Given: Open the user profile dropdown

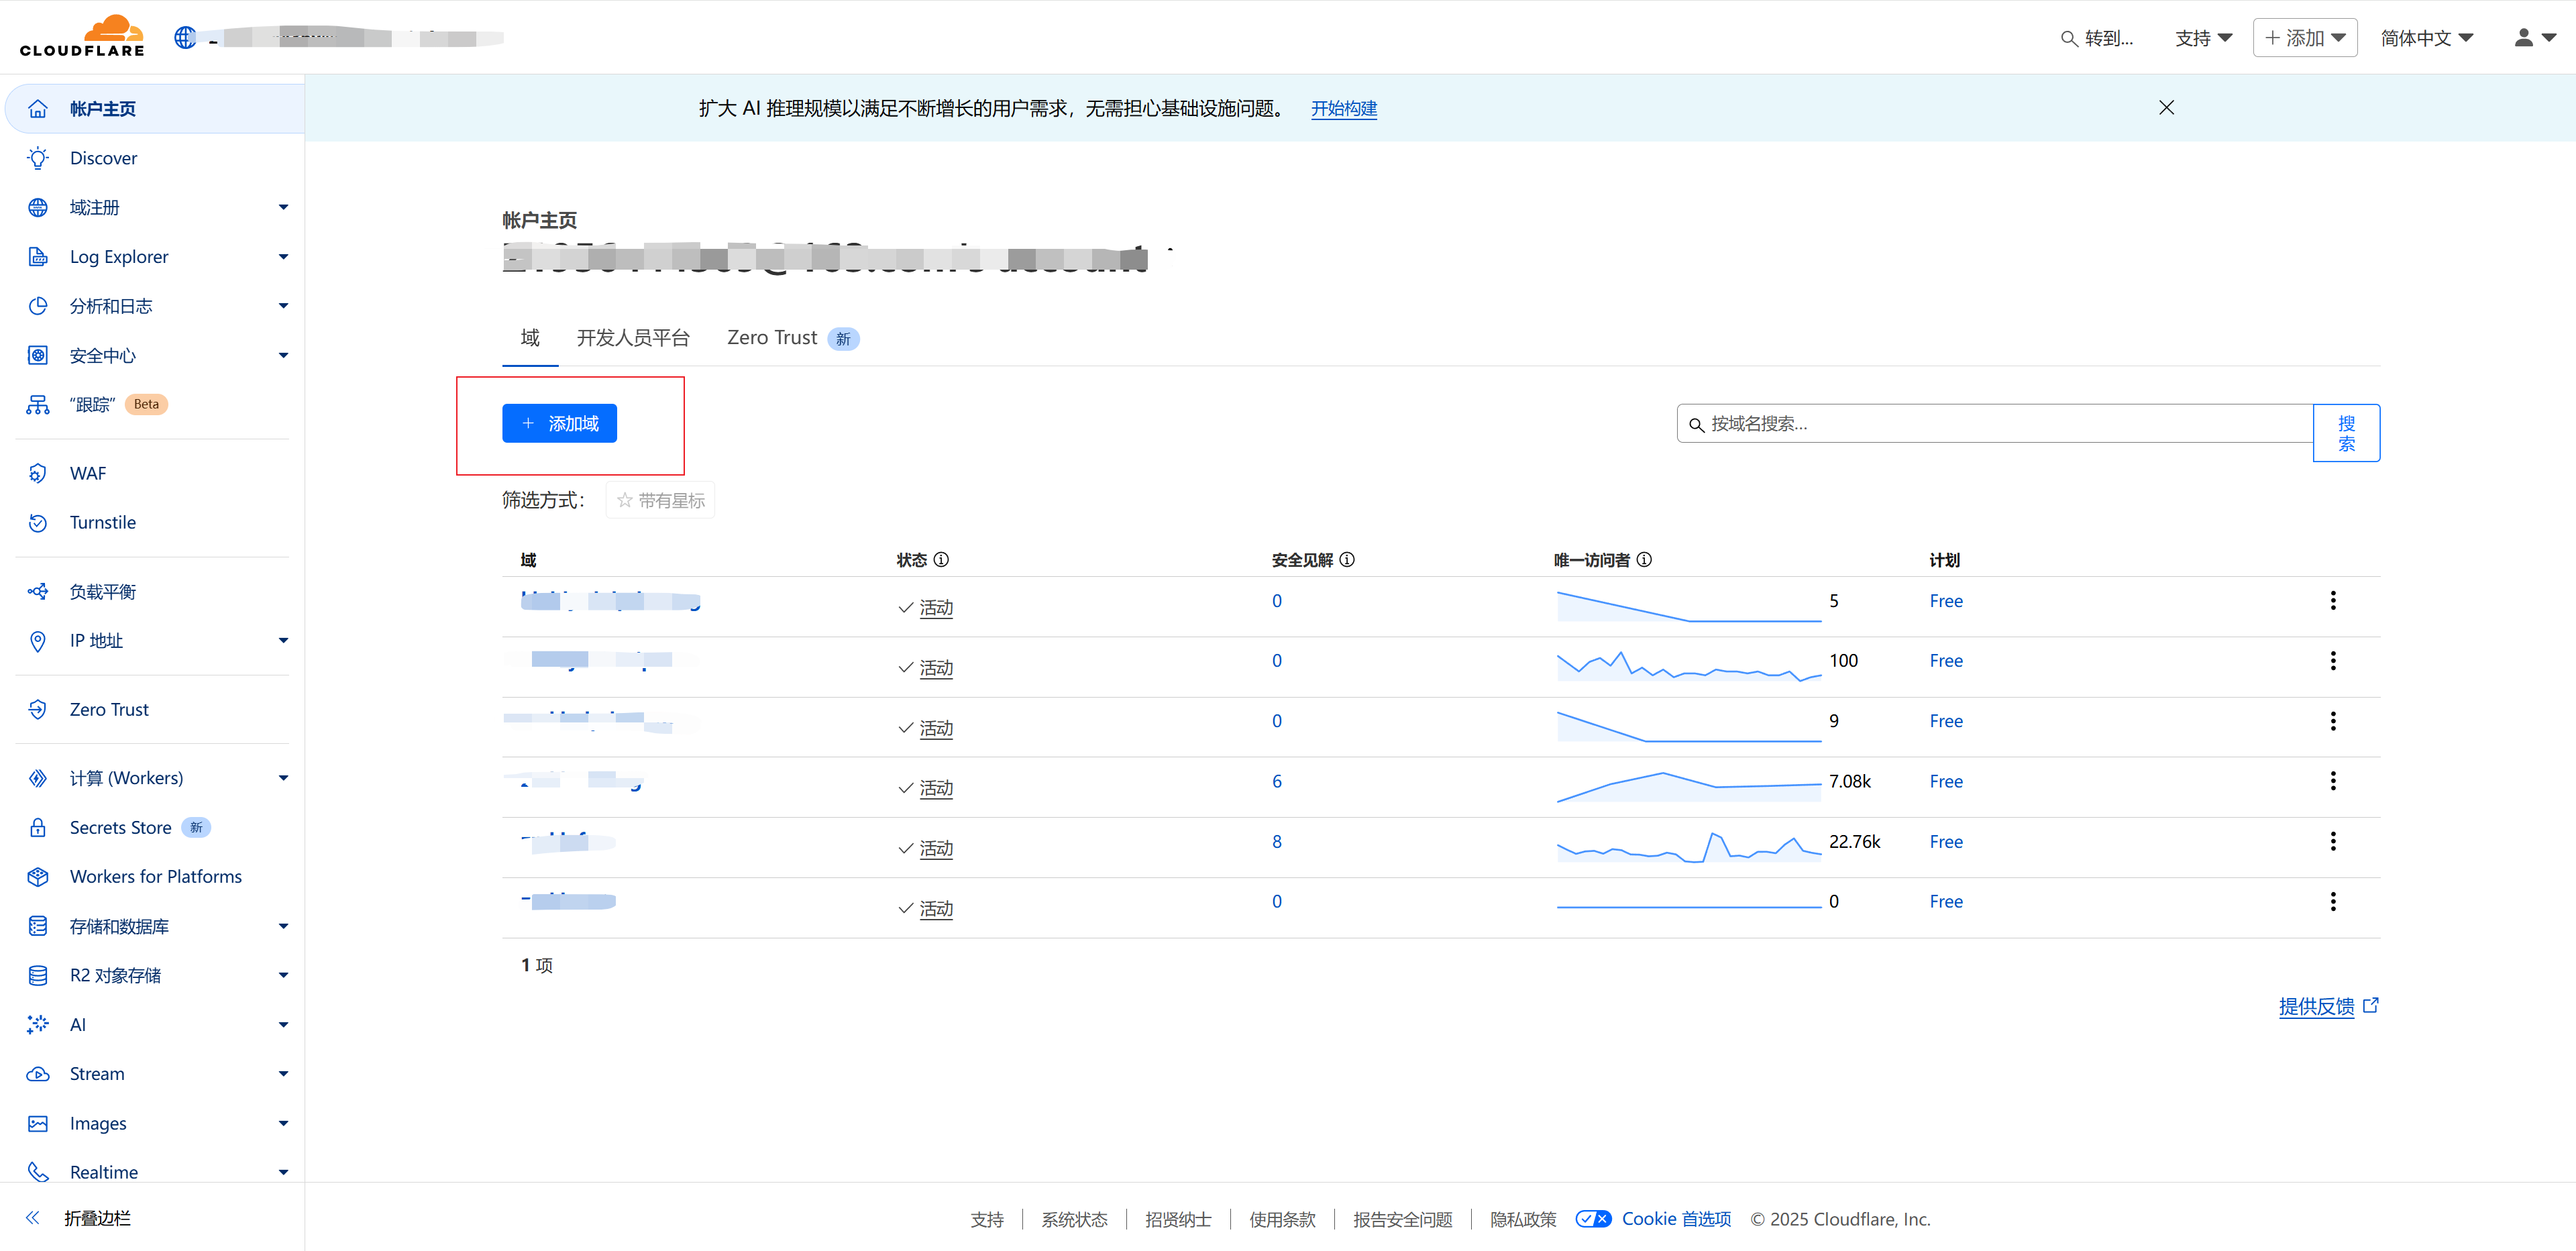Looking at the screenshot, I should tap(2535, 38).
